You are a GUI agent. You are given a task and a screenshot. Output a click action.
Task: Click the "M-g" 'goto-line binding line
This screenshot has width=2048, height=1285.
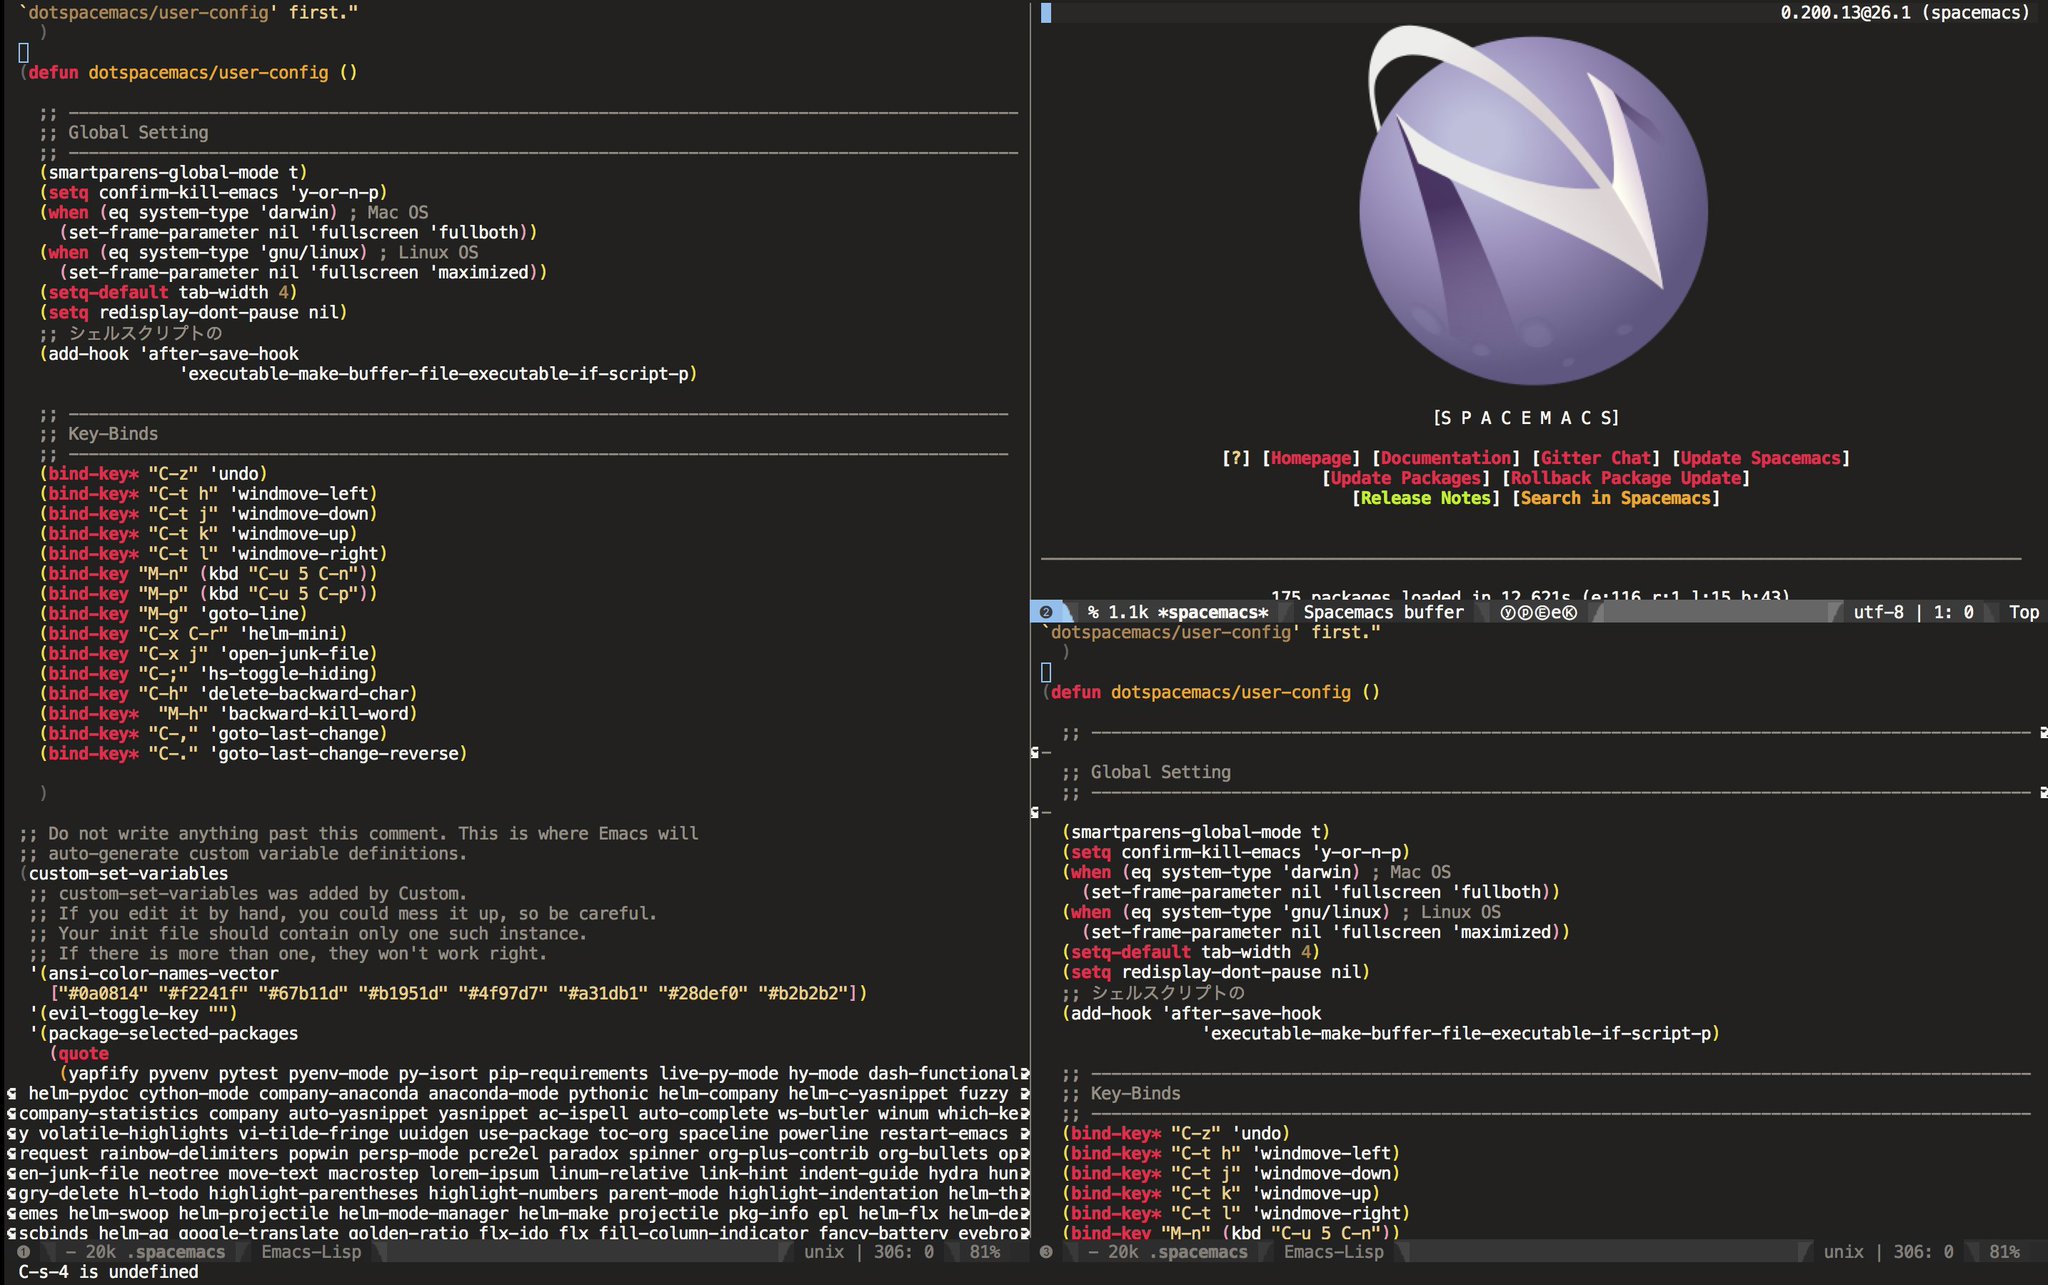[x=173, y=613]
